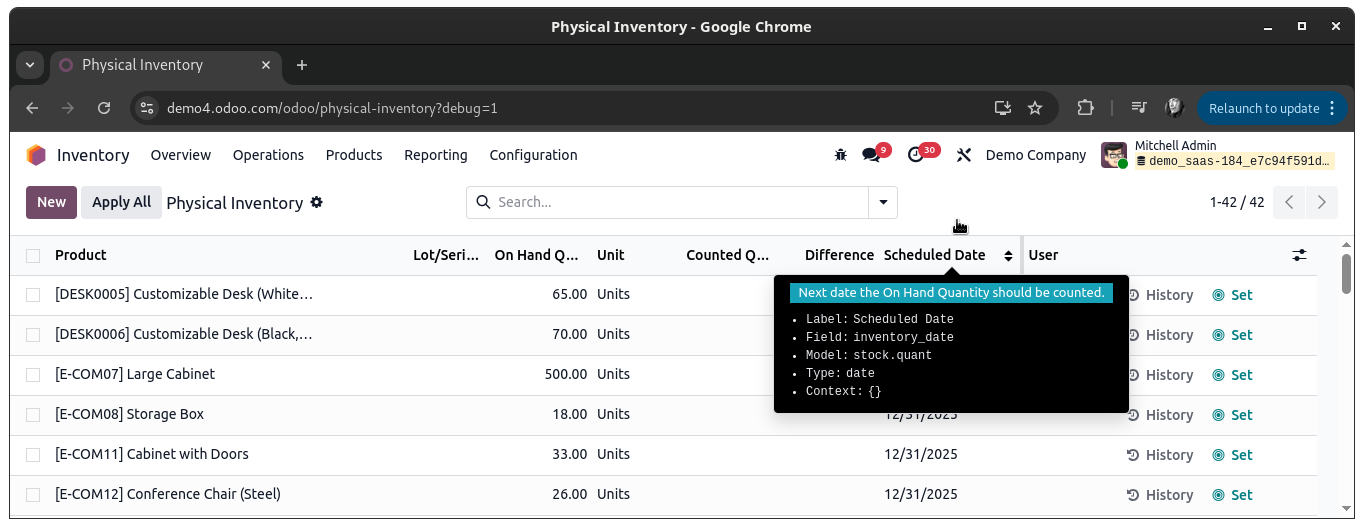Click the Apply All button

click(x=121, y=202)
